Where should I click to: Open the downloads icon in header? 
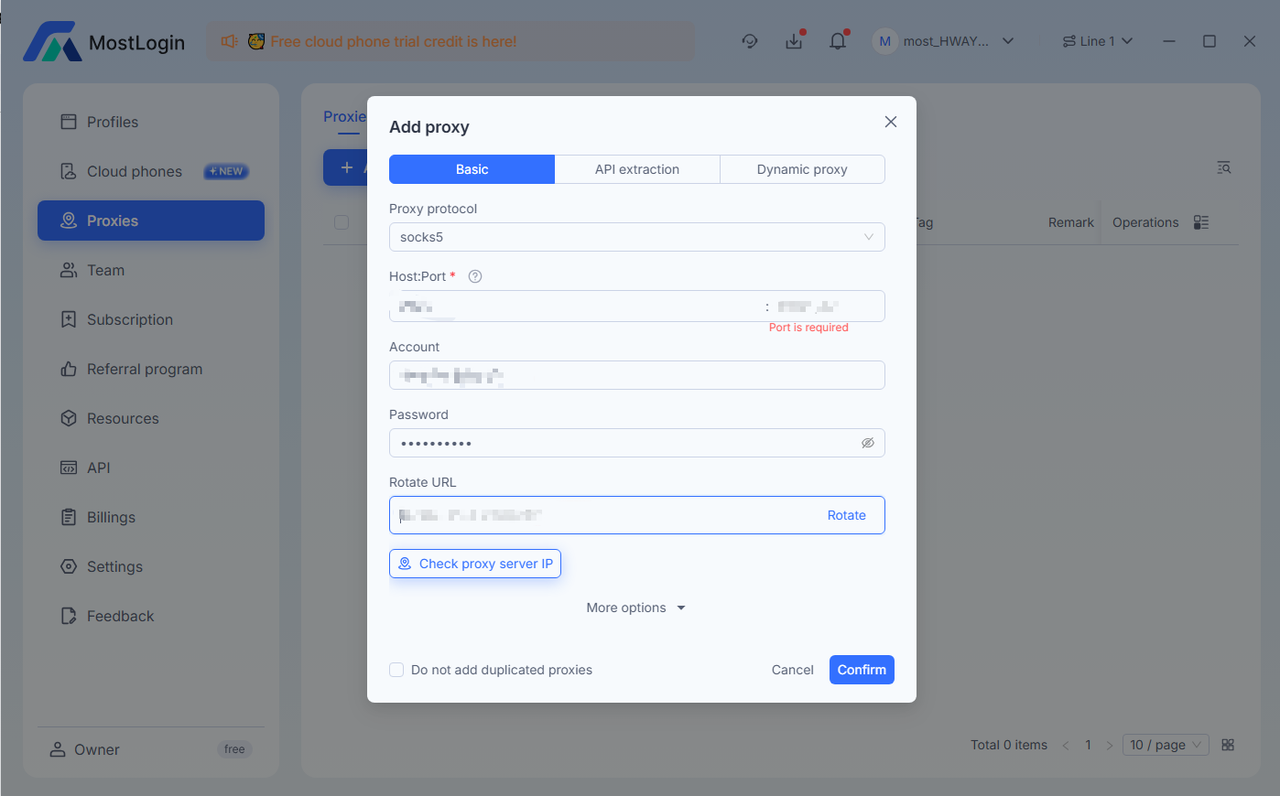pyautogui.click(x=794, y=42)
